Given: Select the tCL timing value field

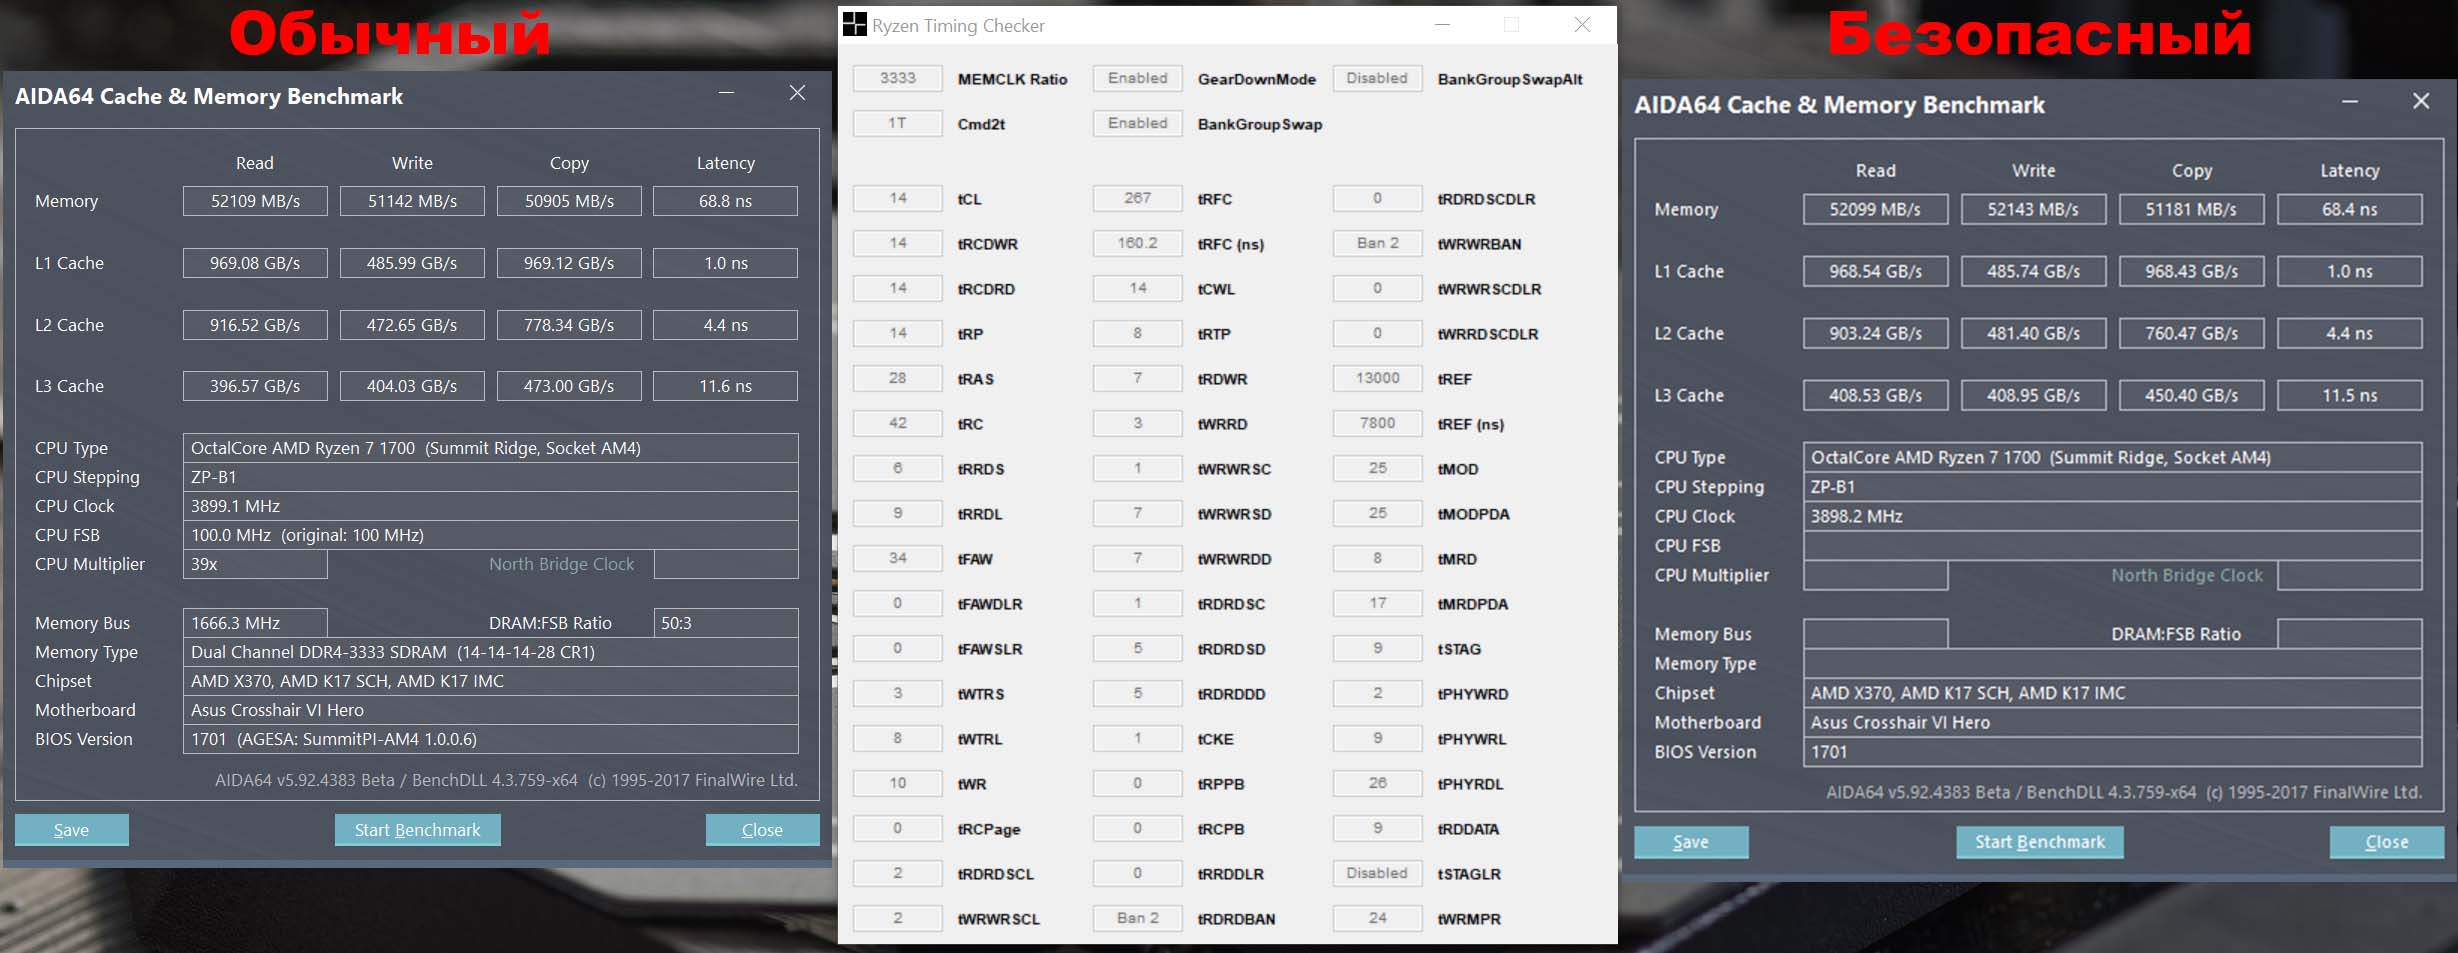Looking at the screenshot, I should [x=898, y=198].
